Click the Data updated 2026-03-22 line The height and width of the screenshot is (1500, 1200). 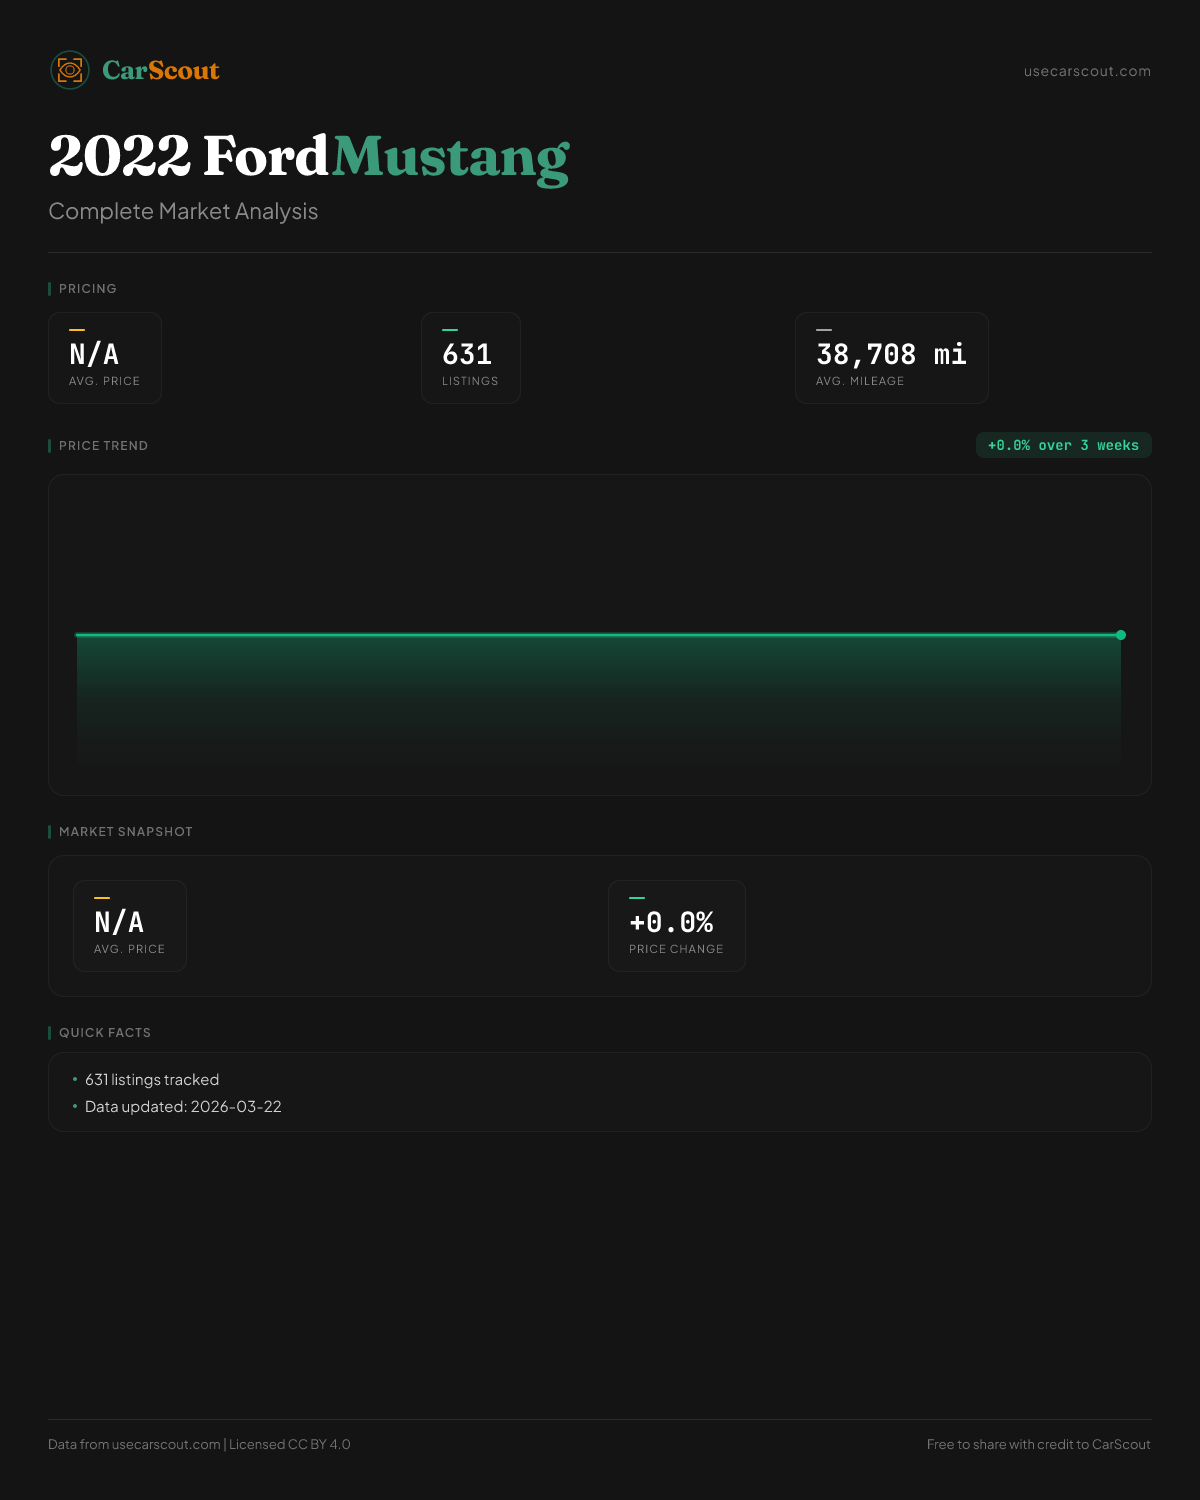click(x=183, y=1107)
